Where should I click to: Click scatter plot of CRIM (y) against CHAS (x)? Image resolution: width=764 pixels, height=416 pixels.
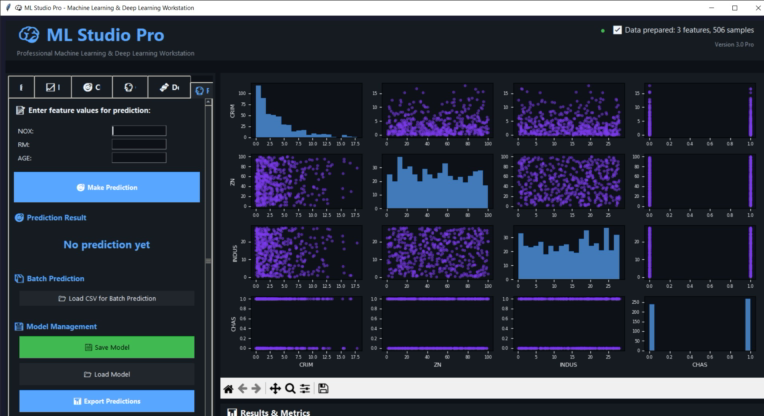(699, 110)
